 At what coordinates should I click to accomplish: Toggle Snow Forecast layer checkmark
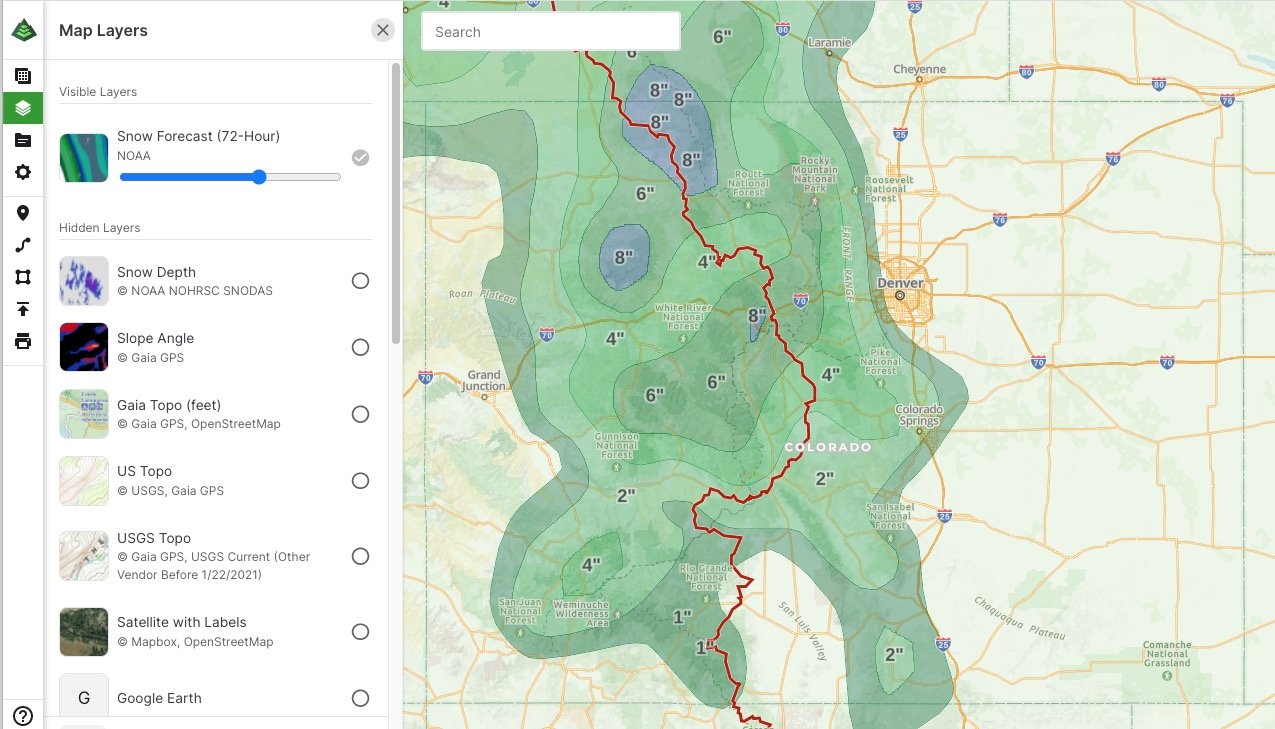click(x=361, y=158)
